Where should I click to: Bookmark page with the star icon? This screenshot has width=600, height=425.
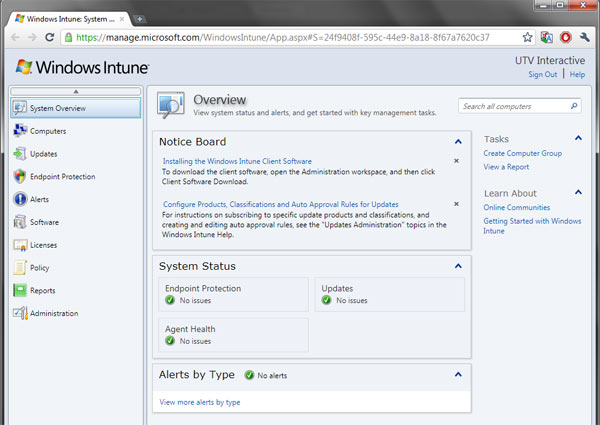tap(527, 37)
